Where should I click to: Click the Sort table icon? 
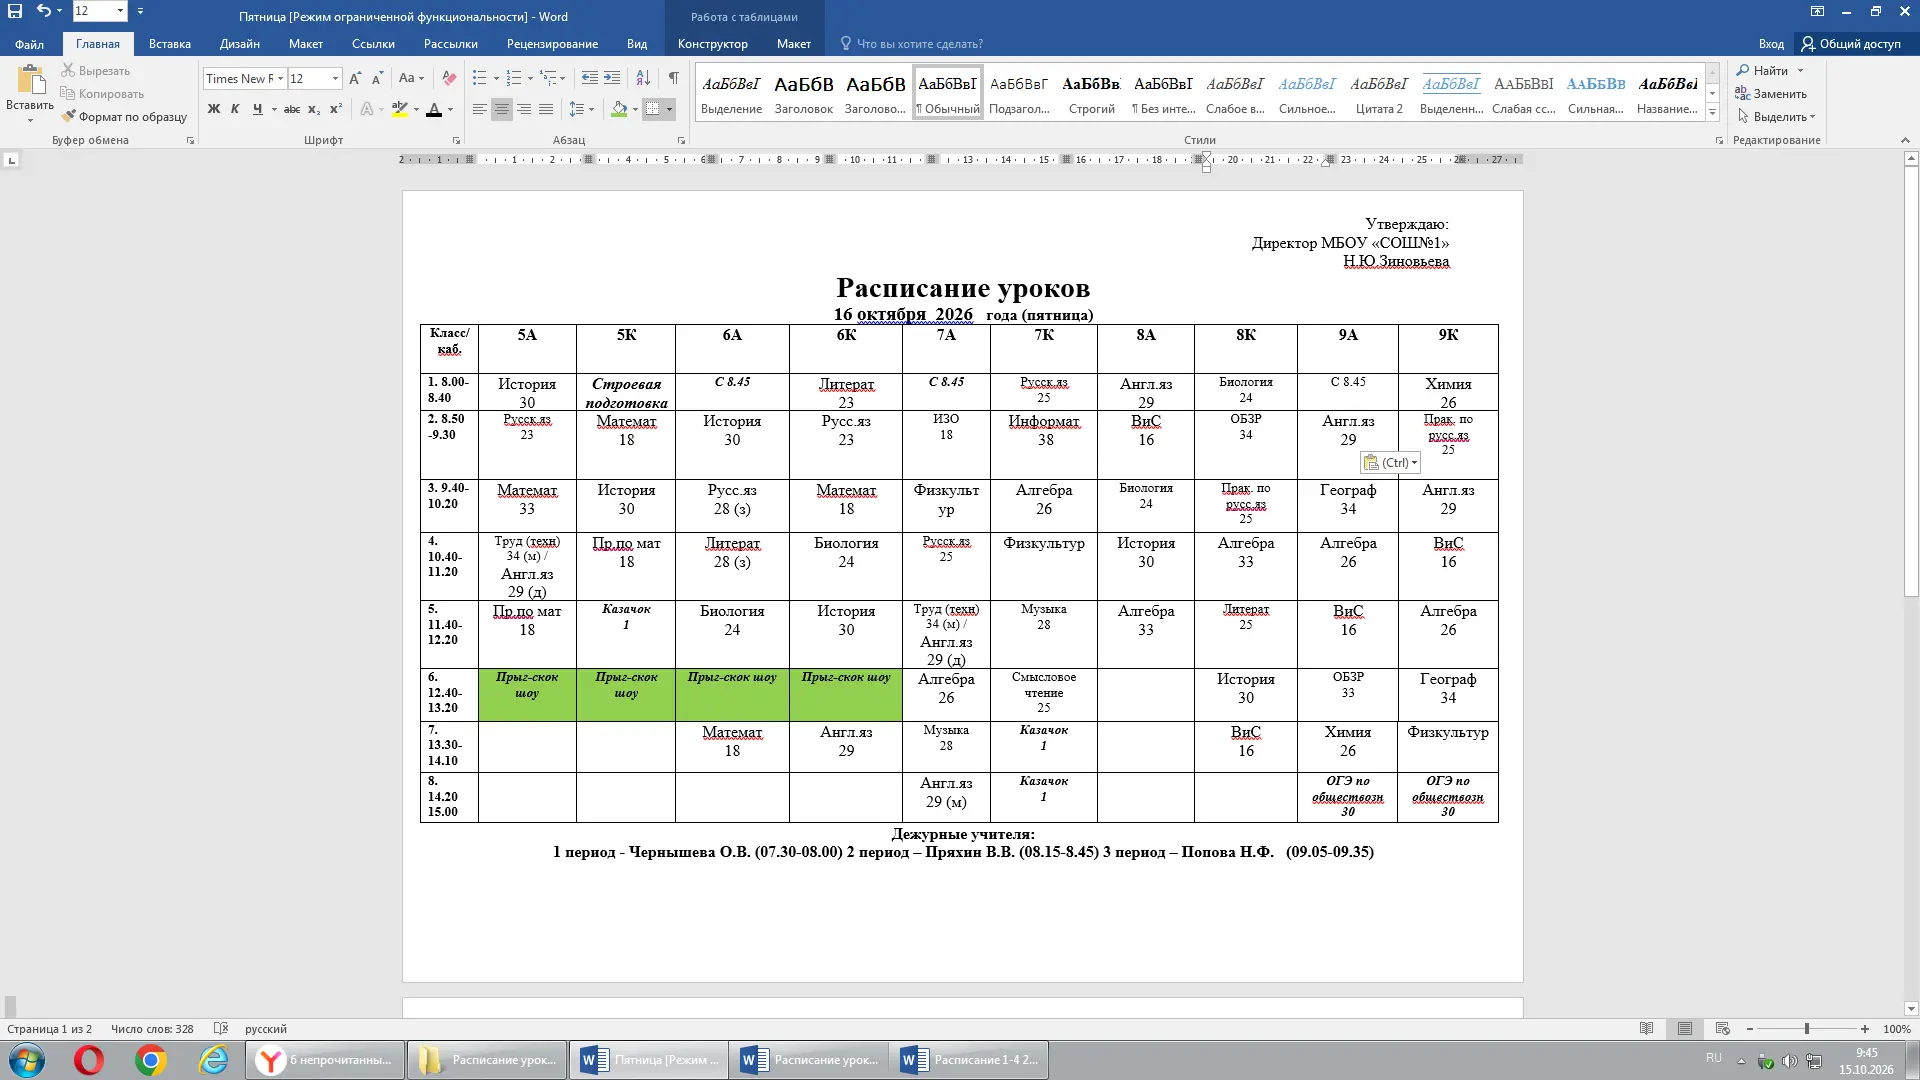(643, 78)
